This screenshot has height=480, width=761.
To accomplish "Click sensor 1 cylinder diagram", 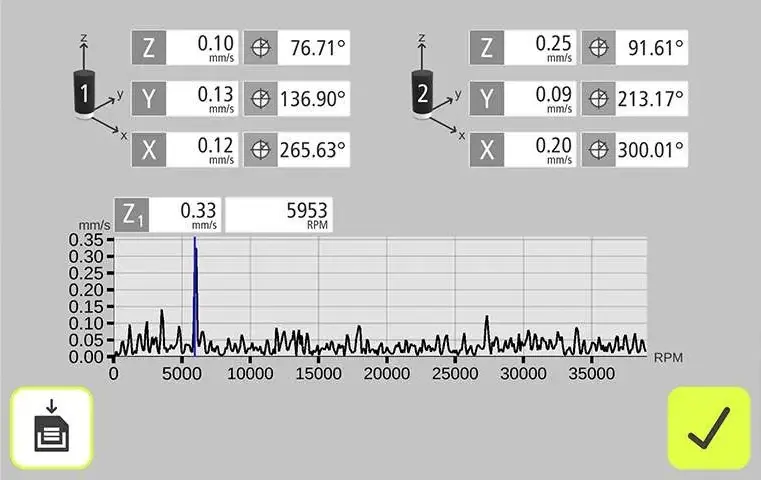I will pyautogui.click(x=84, y=94).
